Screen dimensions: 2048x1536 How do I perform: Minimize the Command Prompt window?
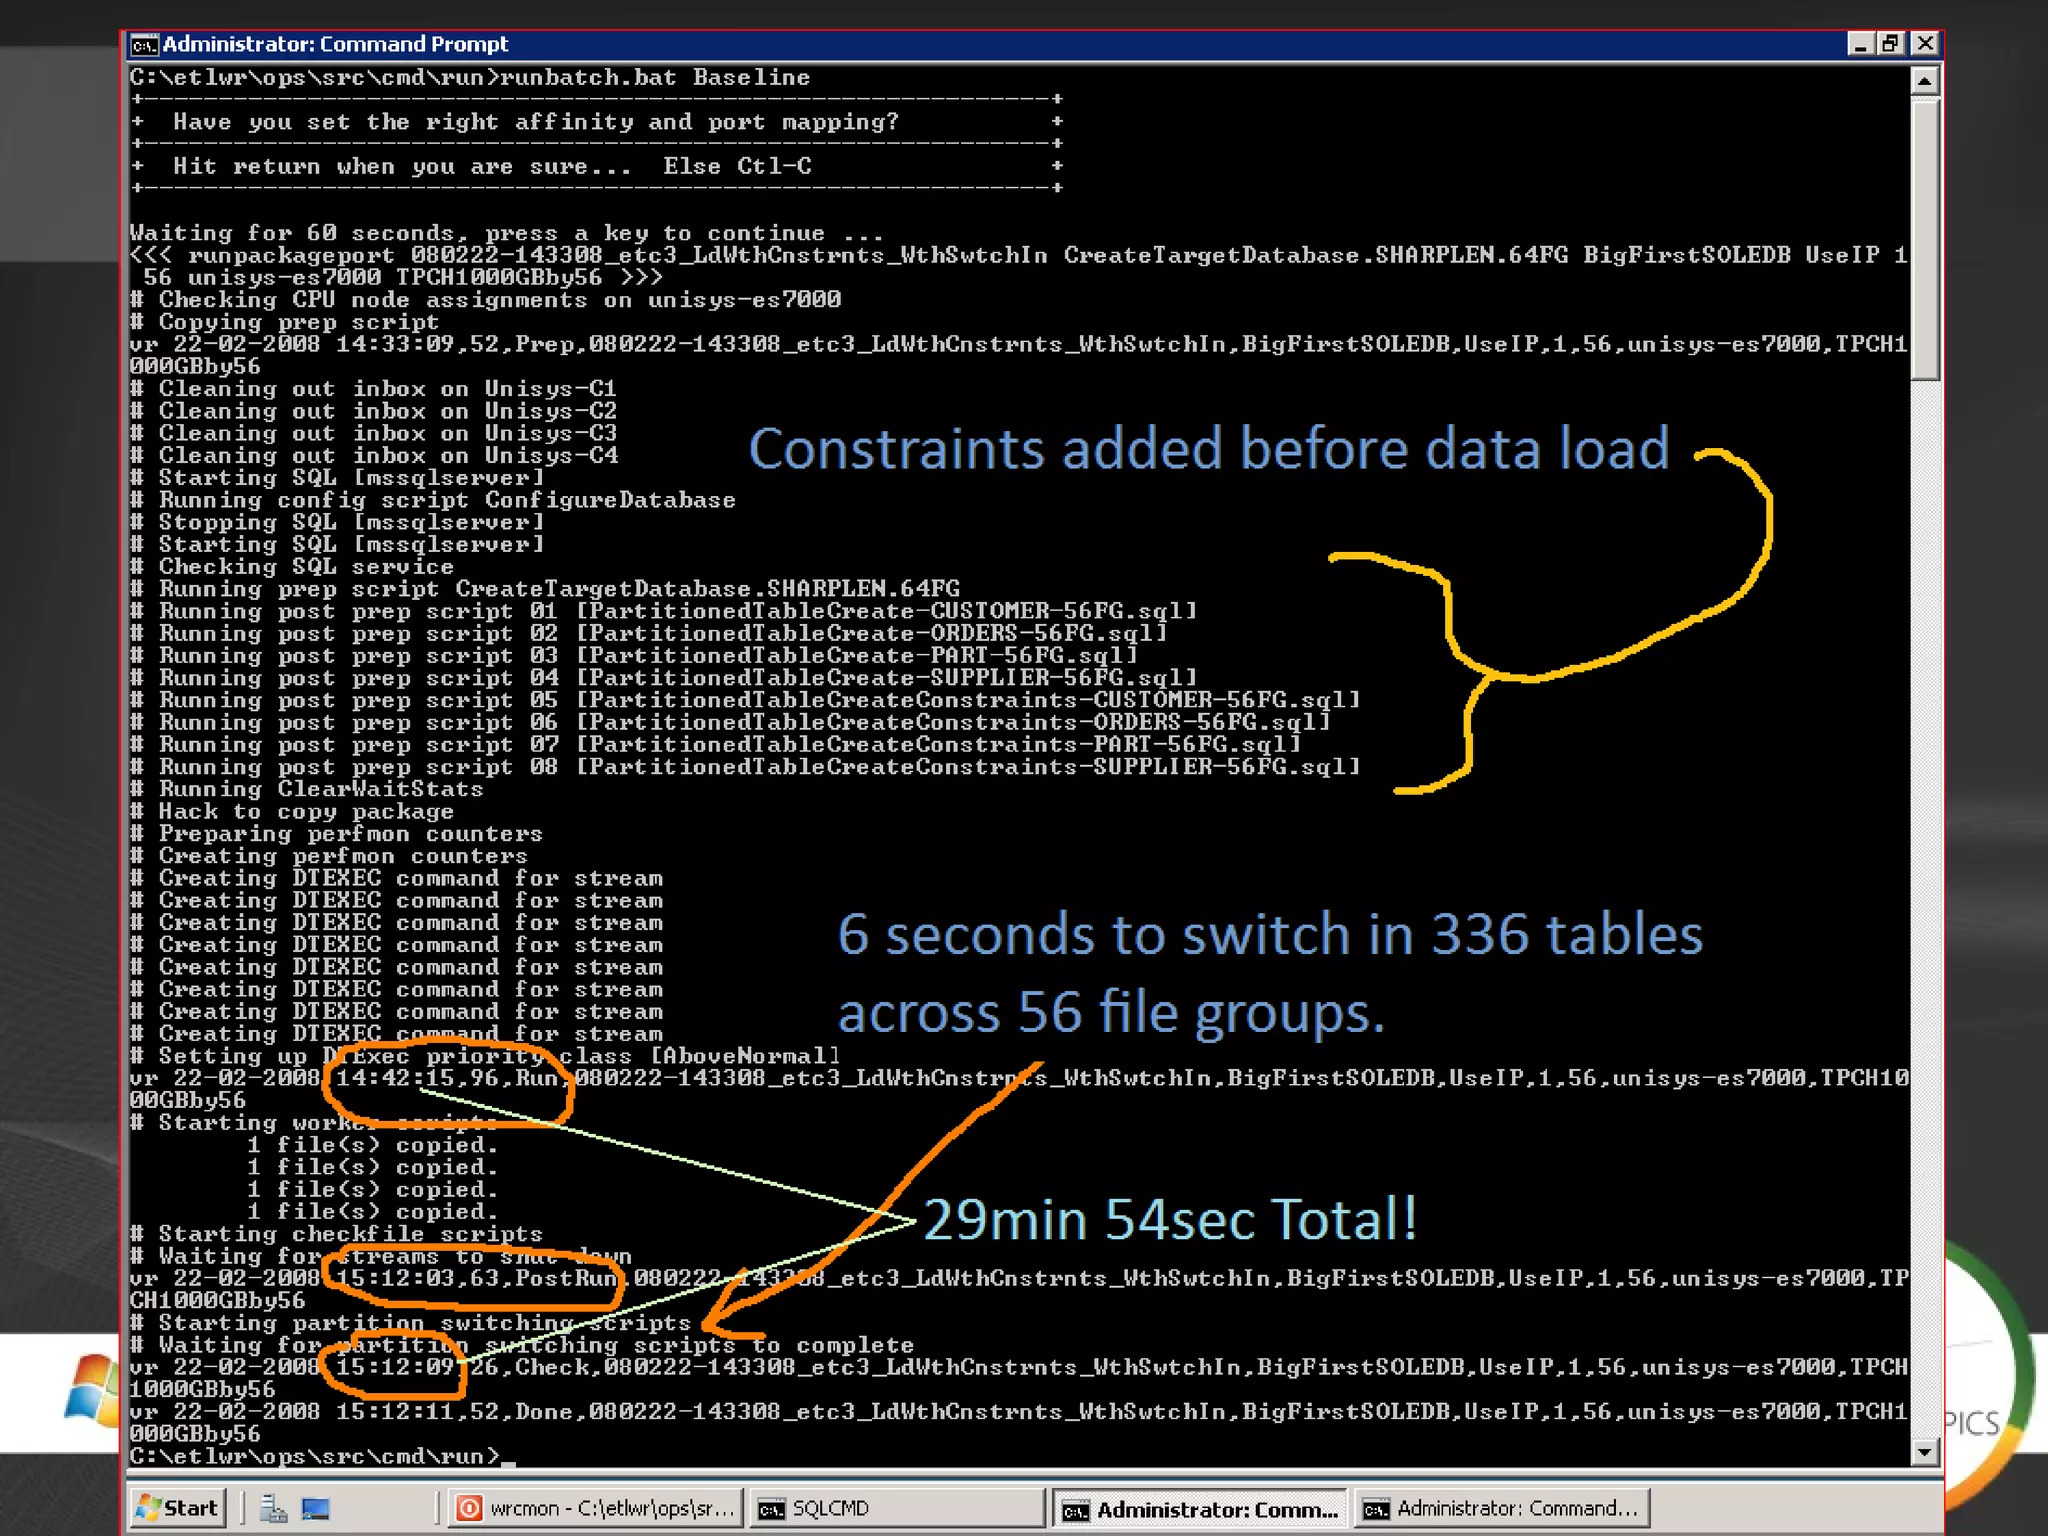[x=1860, y=44]
